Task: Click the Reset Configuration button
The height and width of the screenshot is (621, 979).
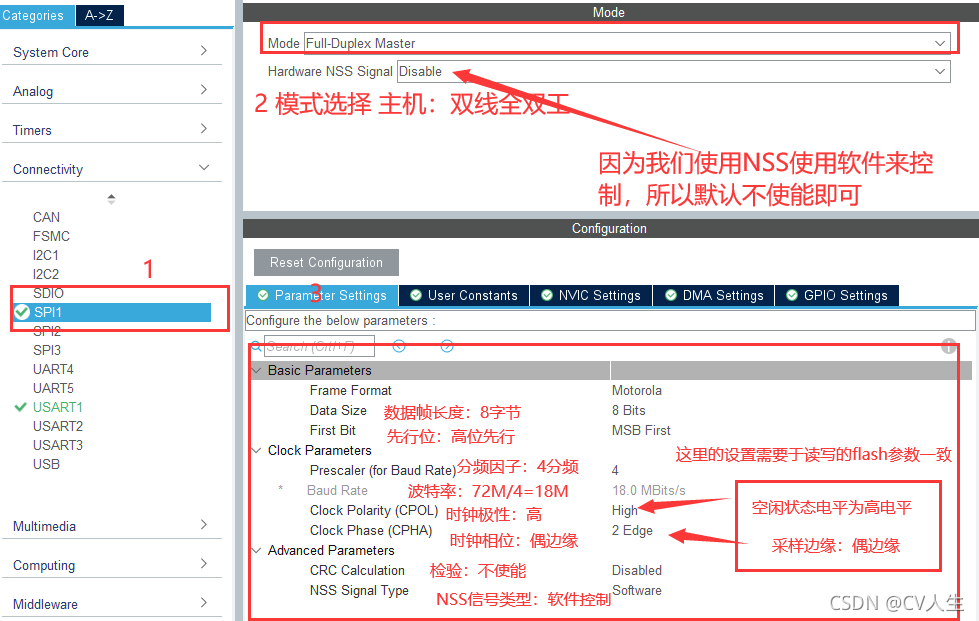Action: click(325, 260)
